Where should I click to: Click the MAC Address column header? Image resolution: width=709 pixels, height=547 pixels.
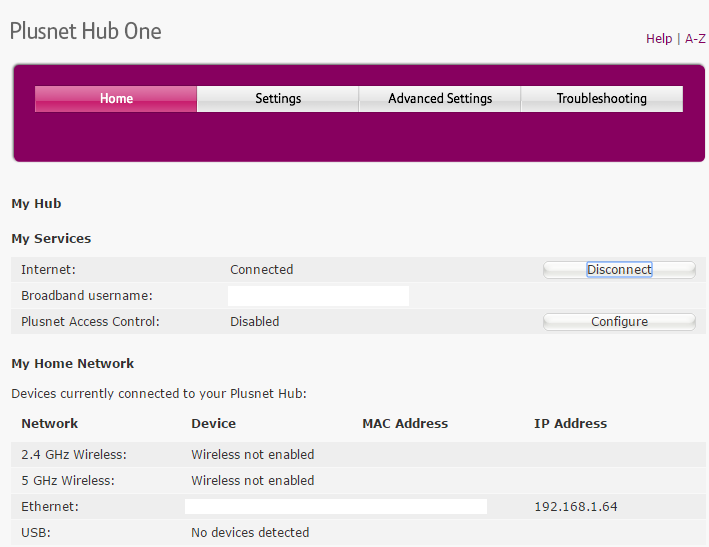405,424
